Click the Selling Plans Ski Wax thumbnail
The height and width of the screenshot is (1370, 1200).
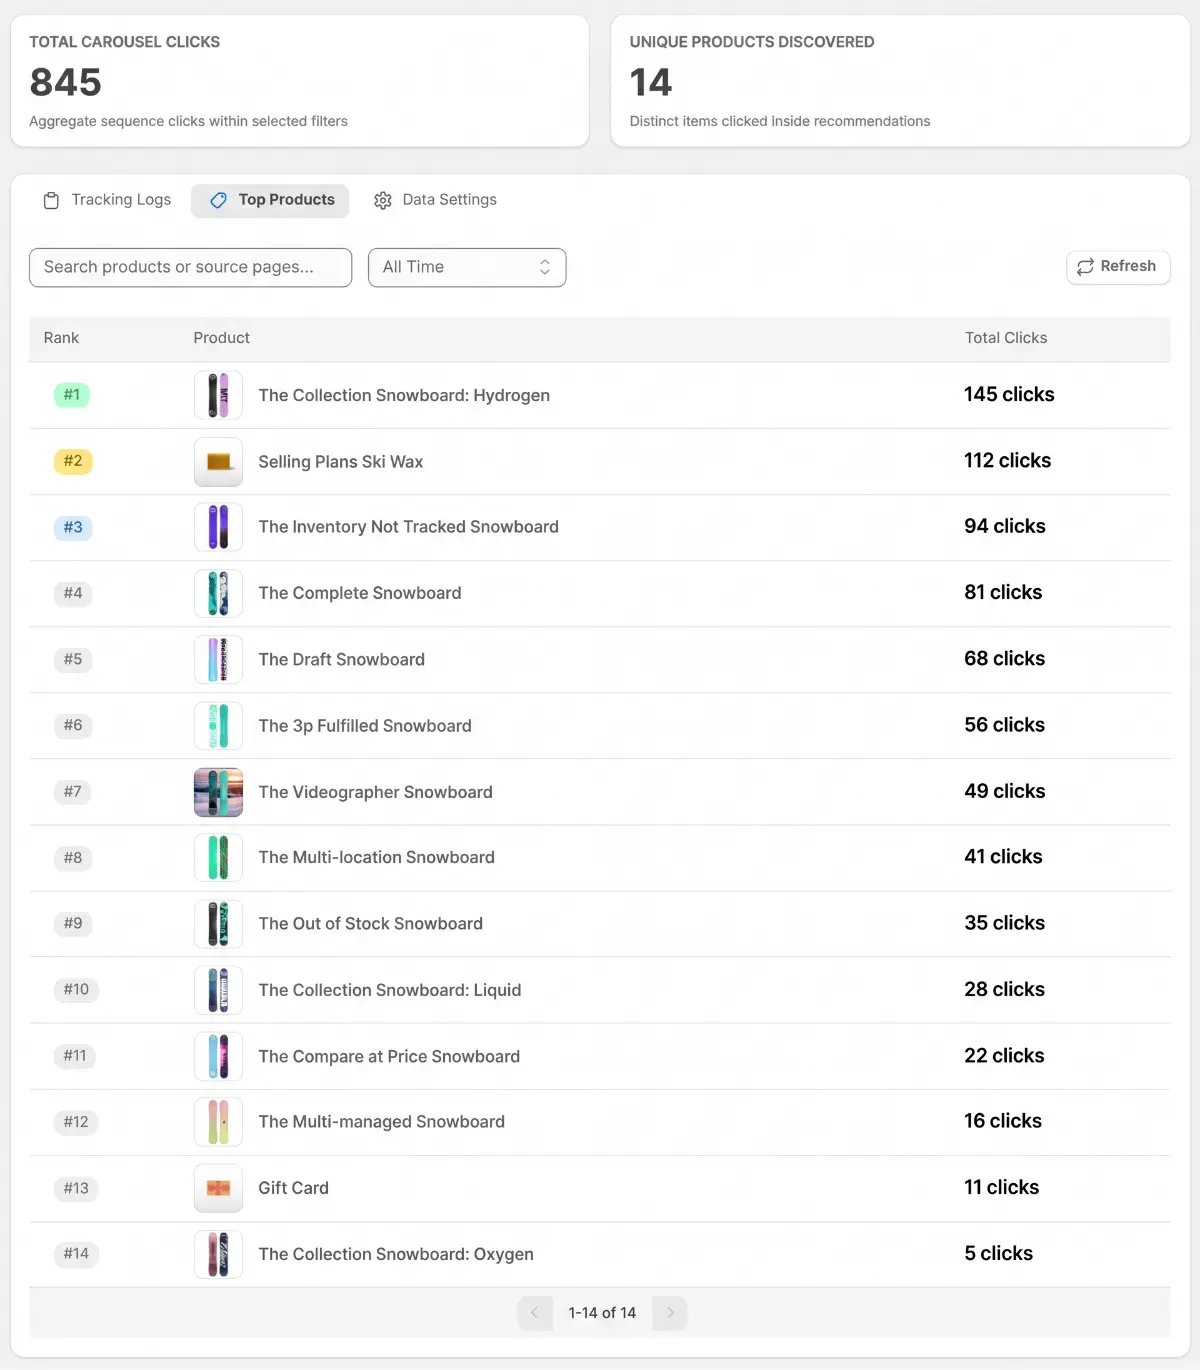tap(218, 461)
